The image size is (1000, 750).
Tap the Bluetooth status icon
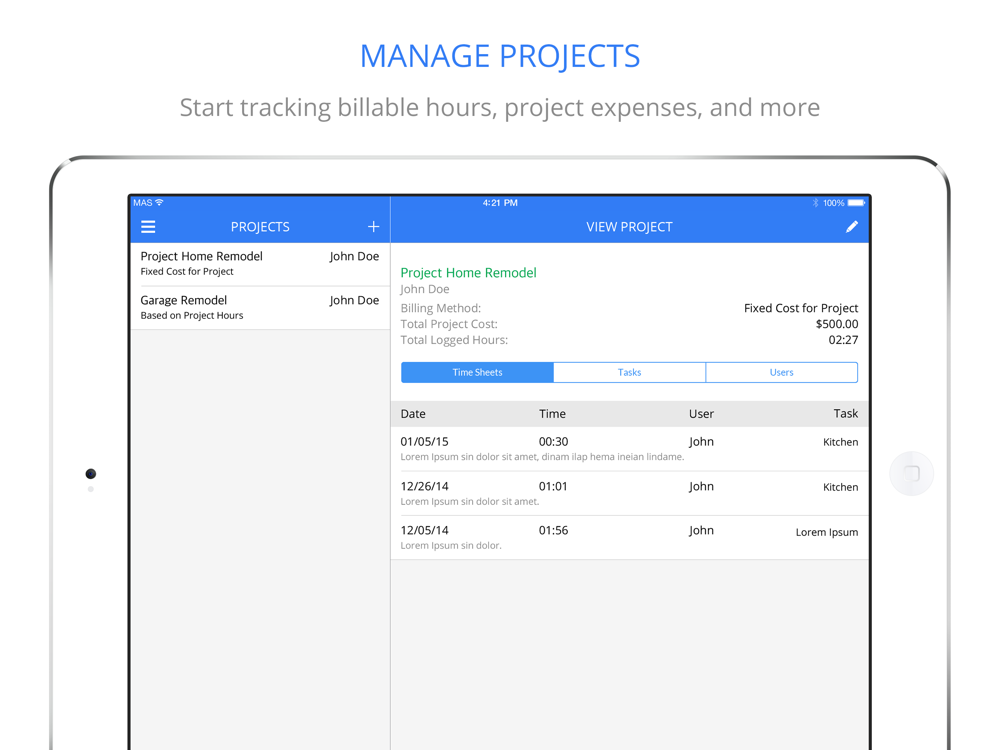pos(815,203)
